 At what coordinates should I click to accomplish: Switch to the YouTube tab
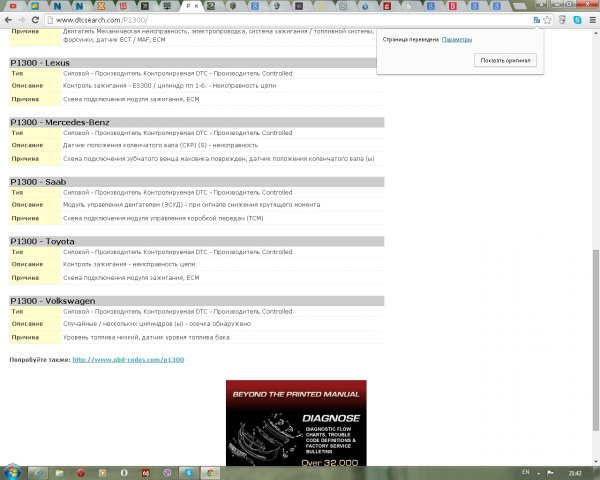pyautogui.click(x=13, y=6)
